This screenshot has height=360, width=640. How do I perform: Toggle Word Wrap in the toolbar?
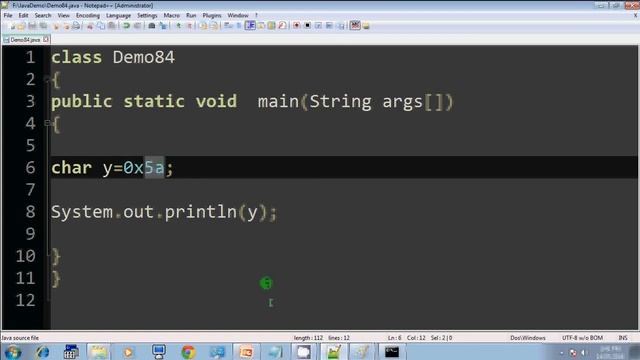click(228, 26)
